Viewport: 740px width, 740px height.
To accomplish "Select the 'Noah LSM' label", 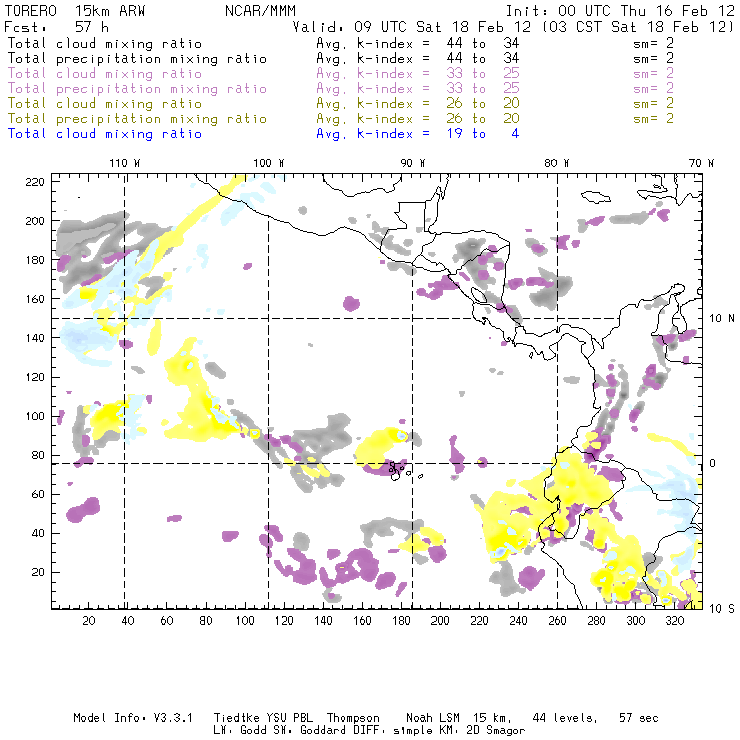I will click(433, 718).
